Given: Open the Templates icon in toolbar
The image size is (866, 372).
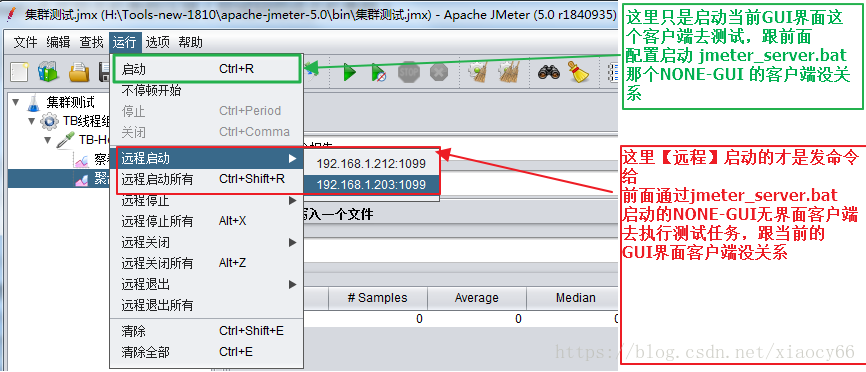Looking at the screenshot, I should tap(49, 72).
